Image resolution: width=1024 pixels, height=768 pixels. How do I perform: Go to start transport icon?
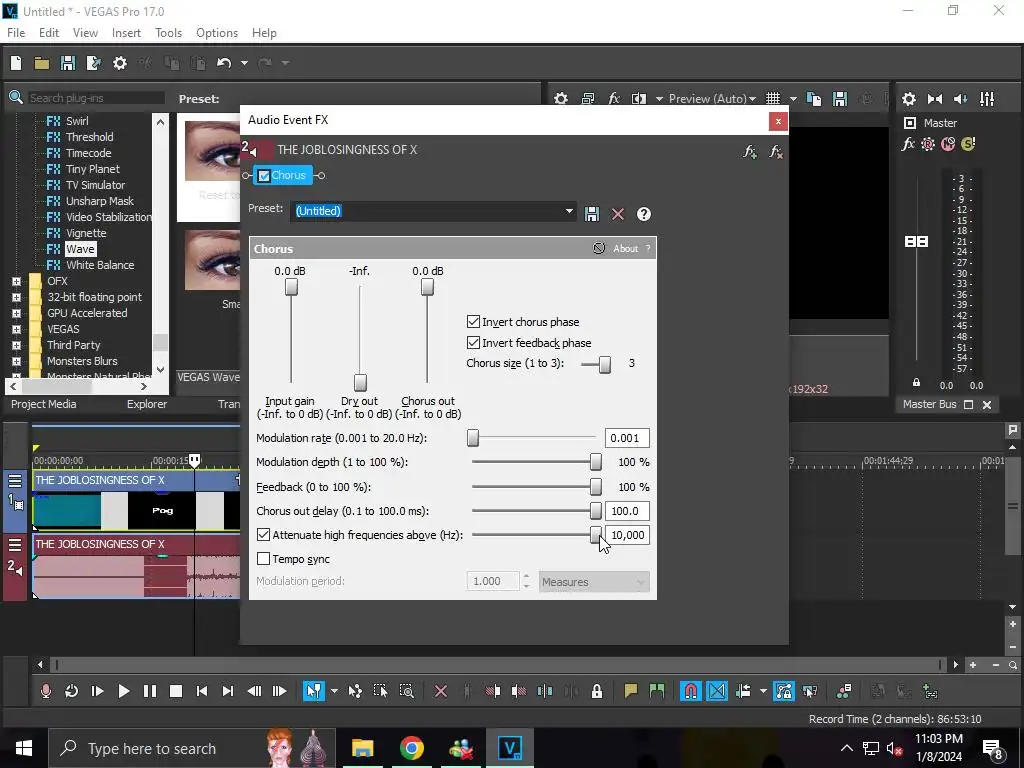click(202, 691)
